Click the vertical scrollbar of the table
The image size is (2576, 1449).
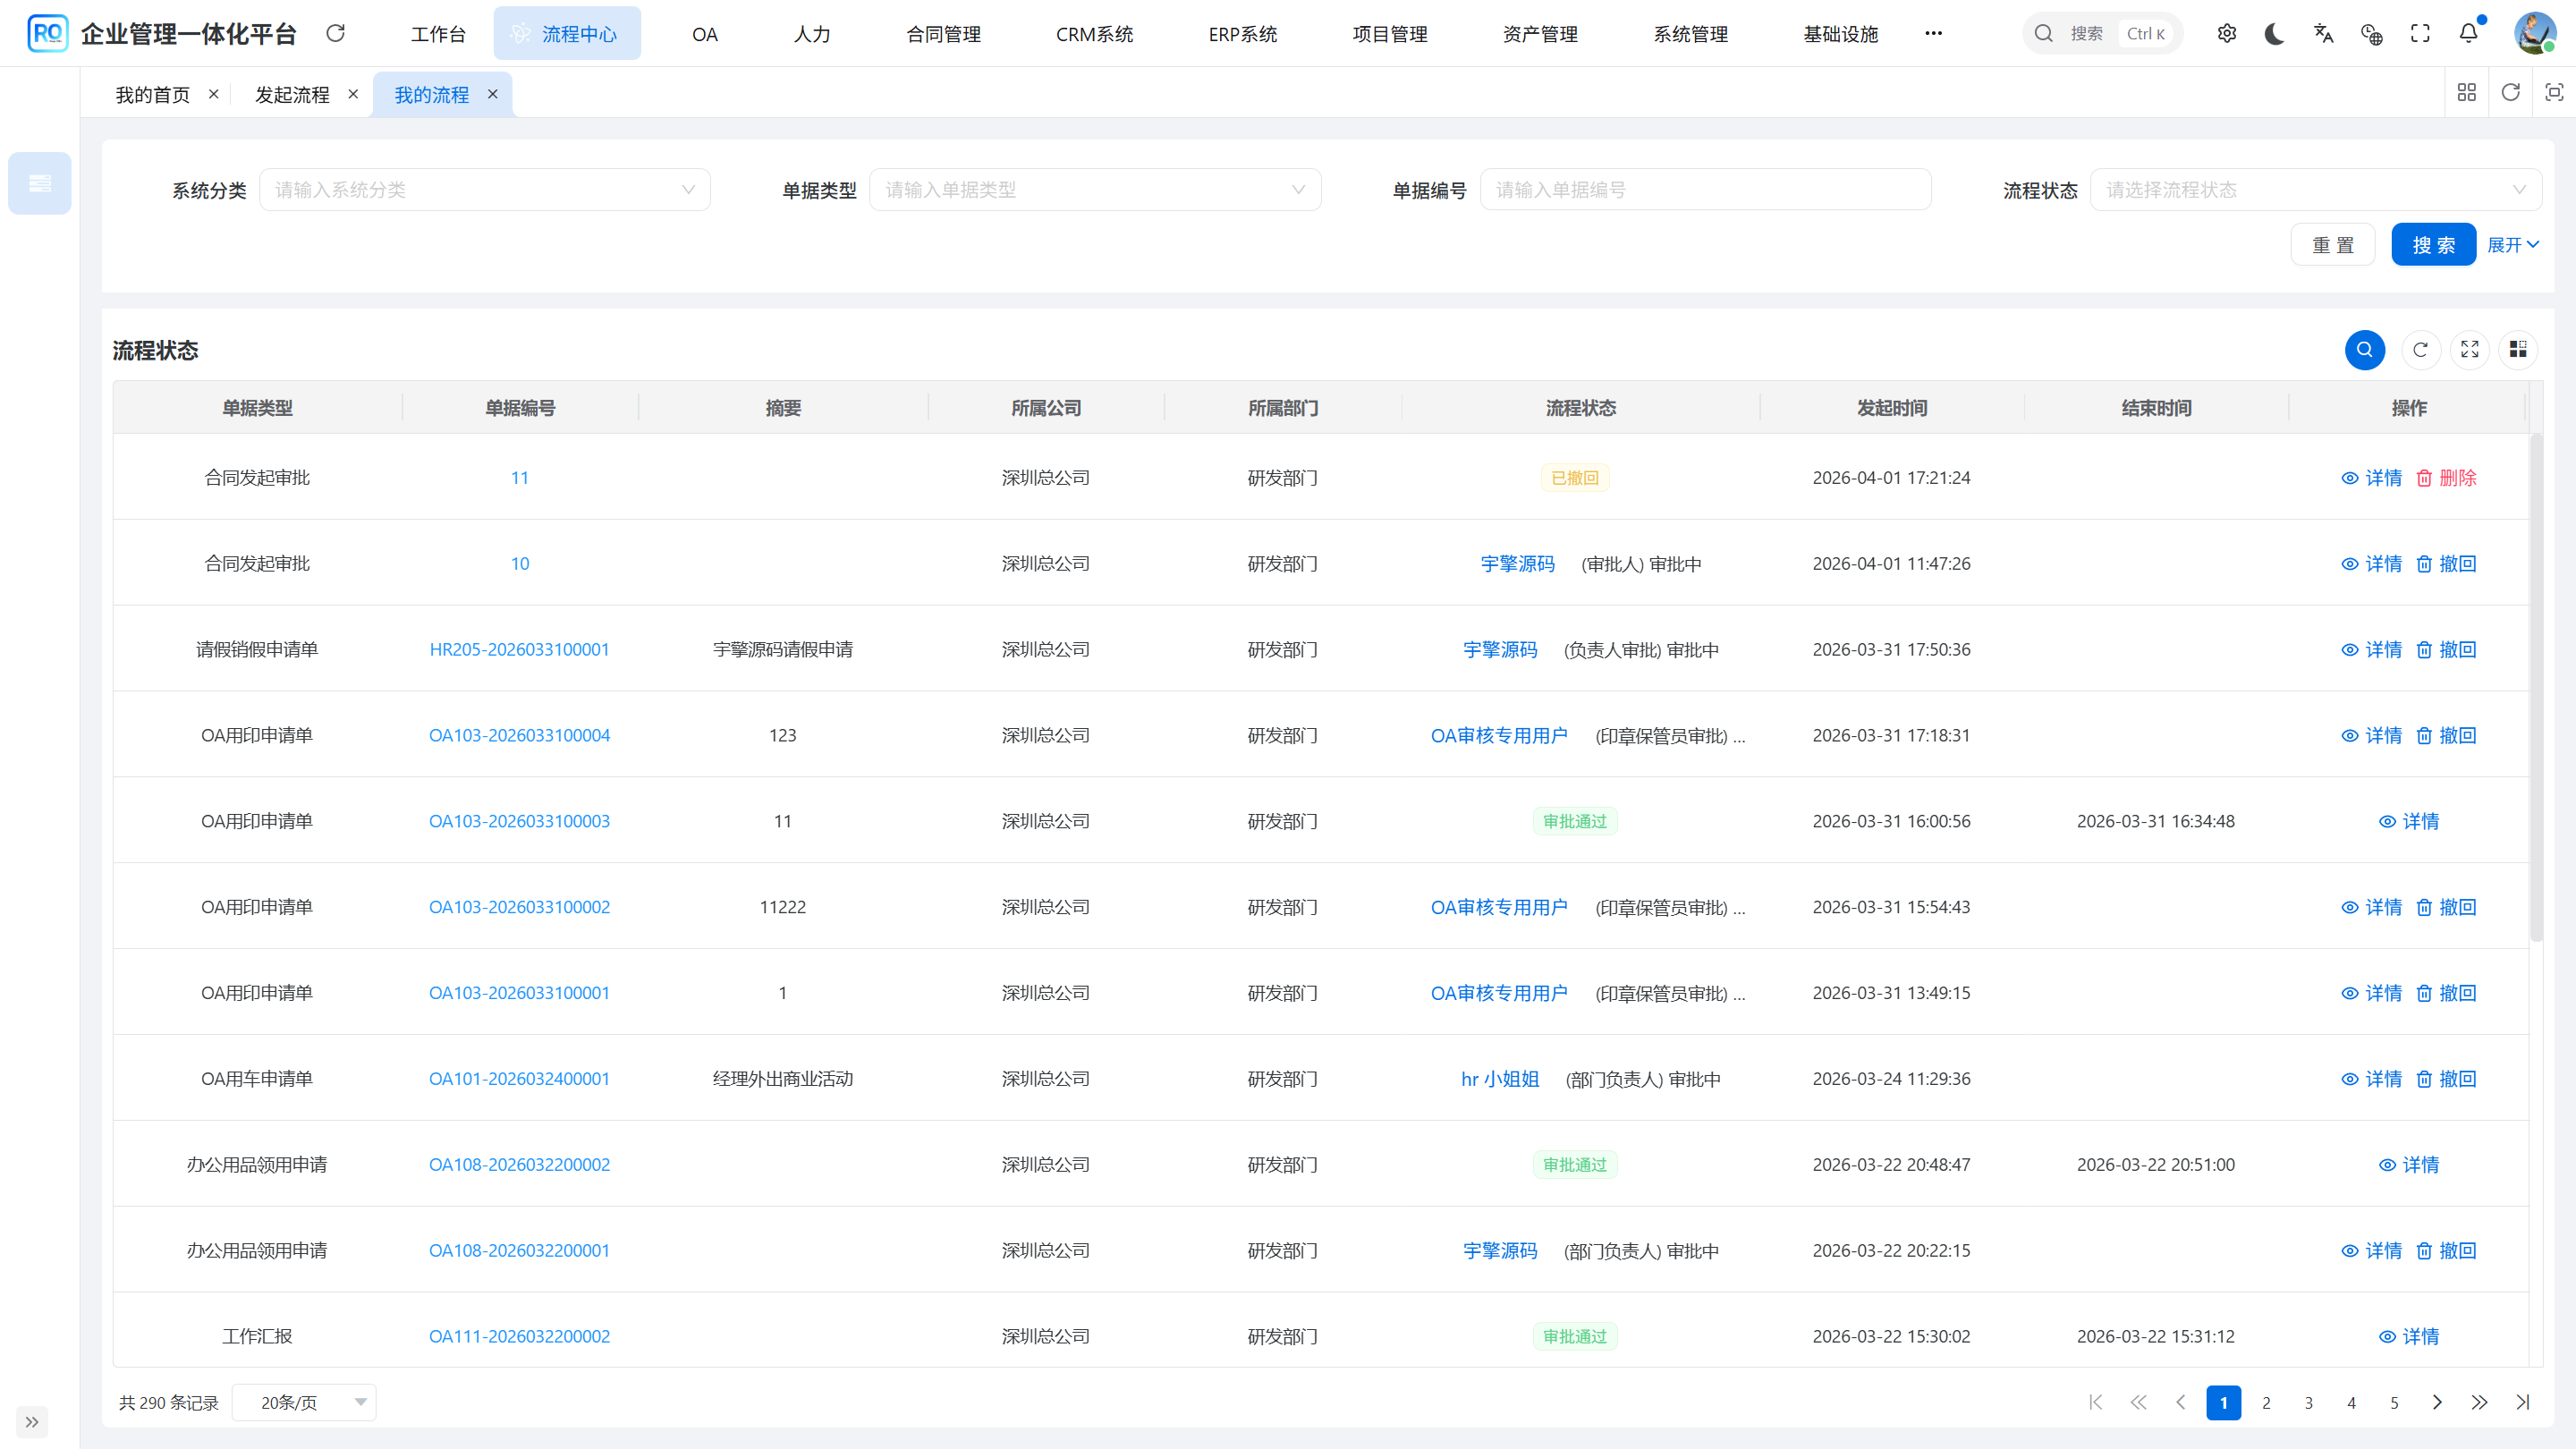point(2536,690)
